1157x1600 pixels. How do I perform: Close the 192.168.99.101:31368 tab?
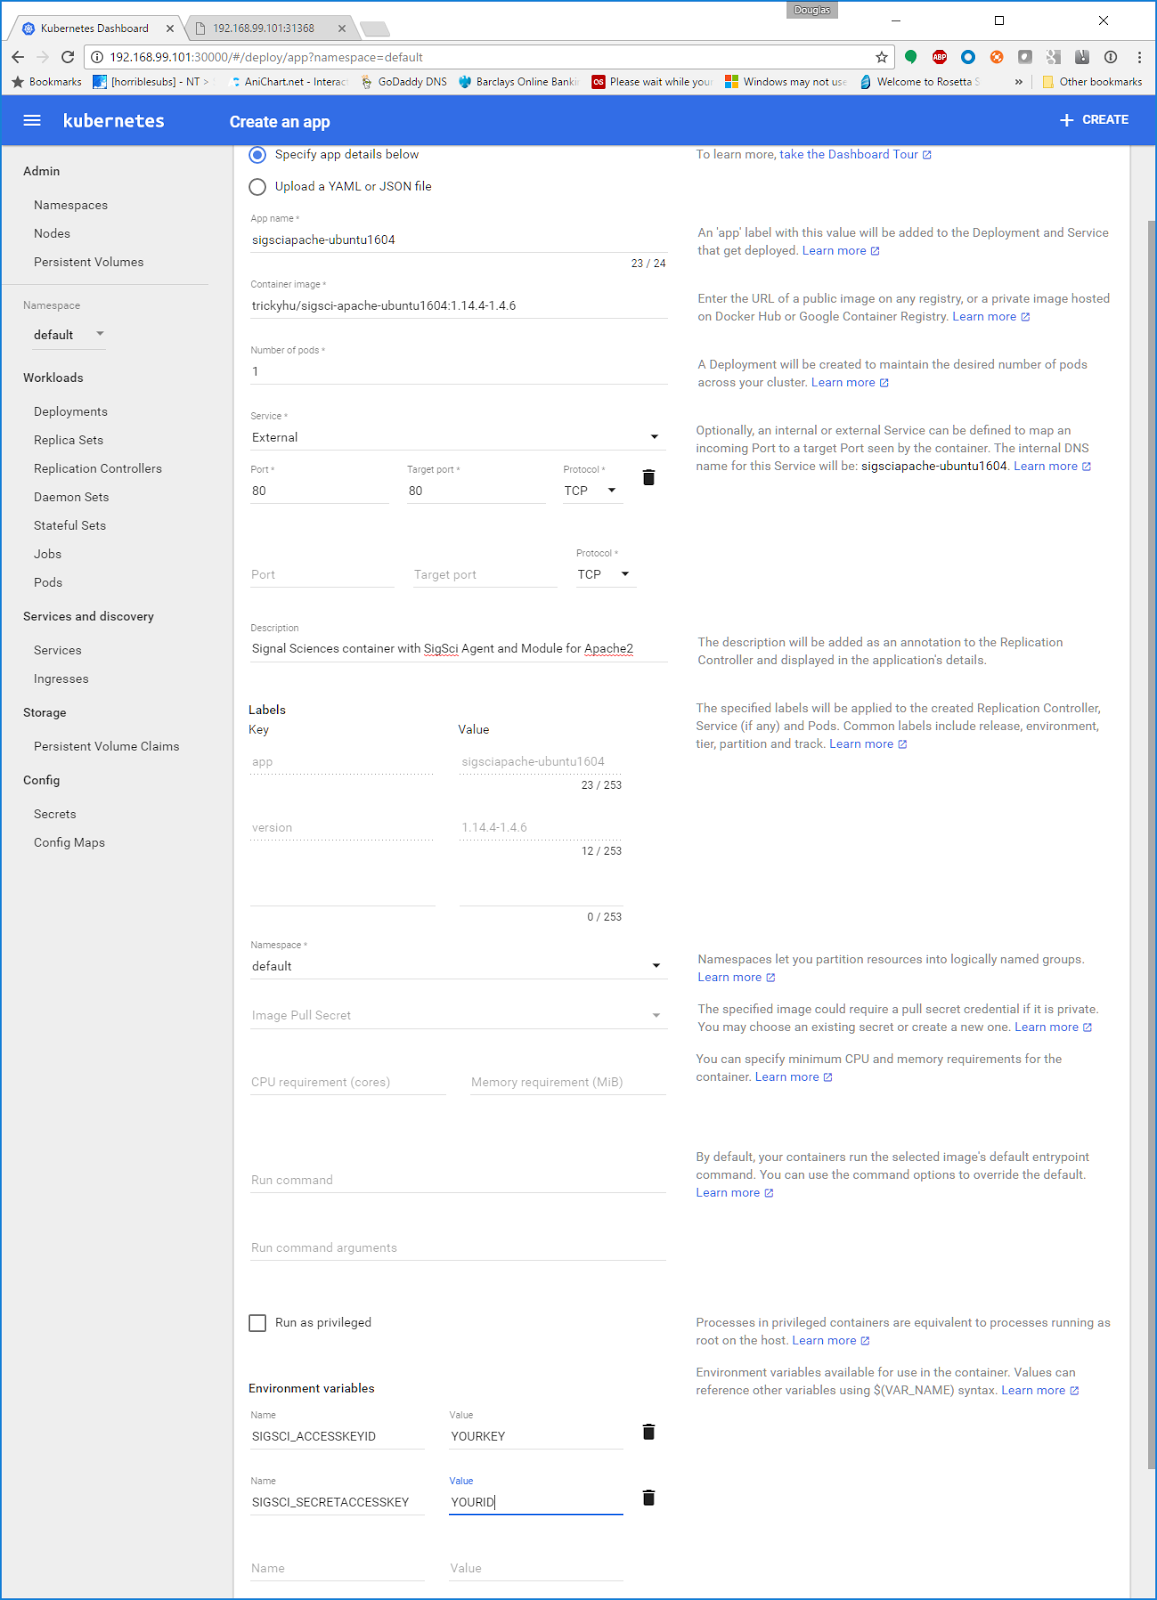[x=342, y=28]
